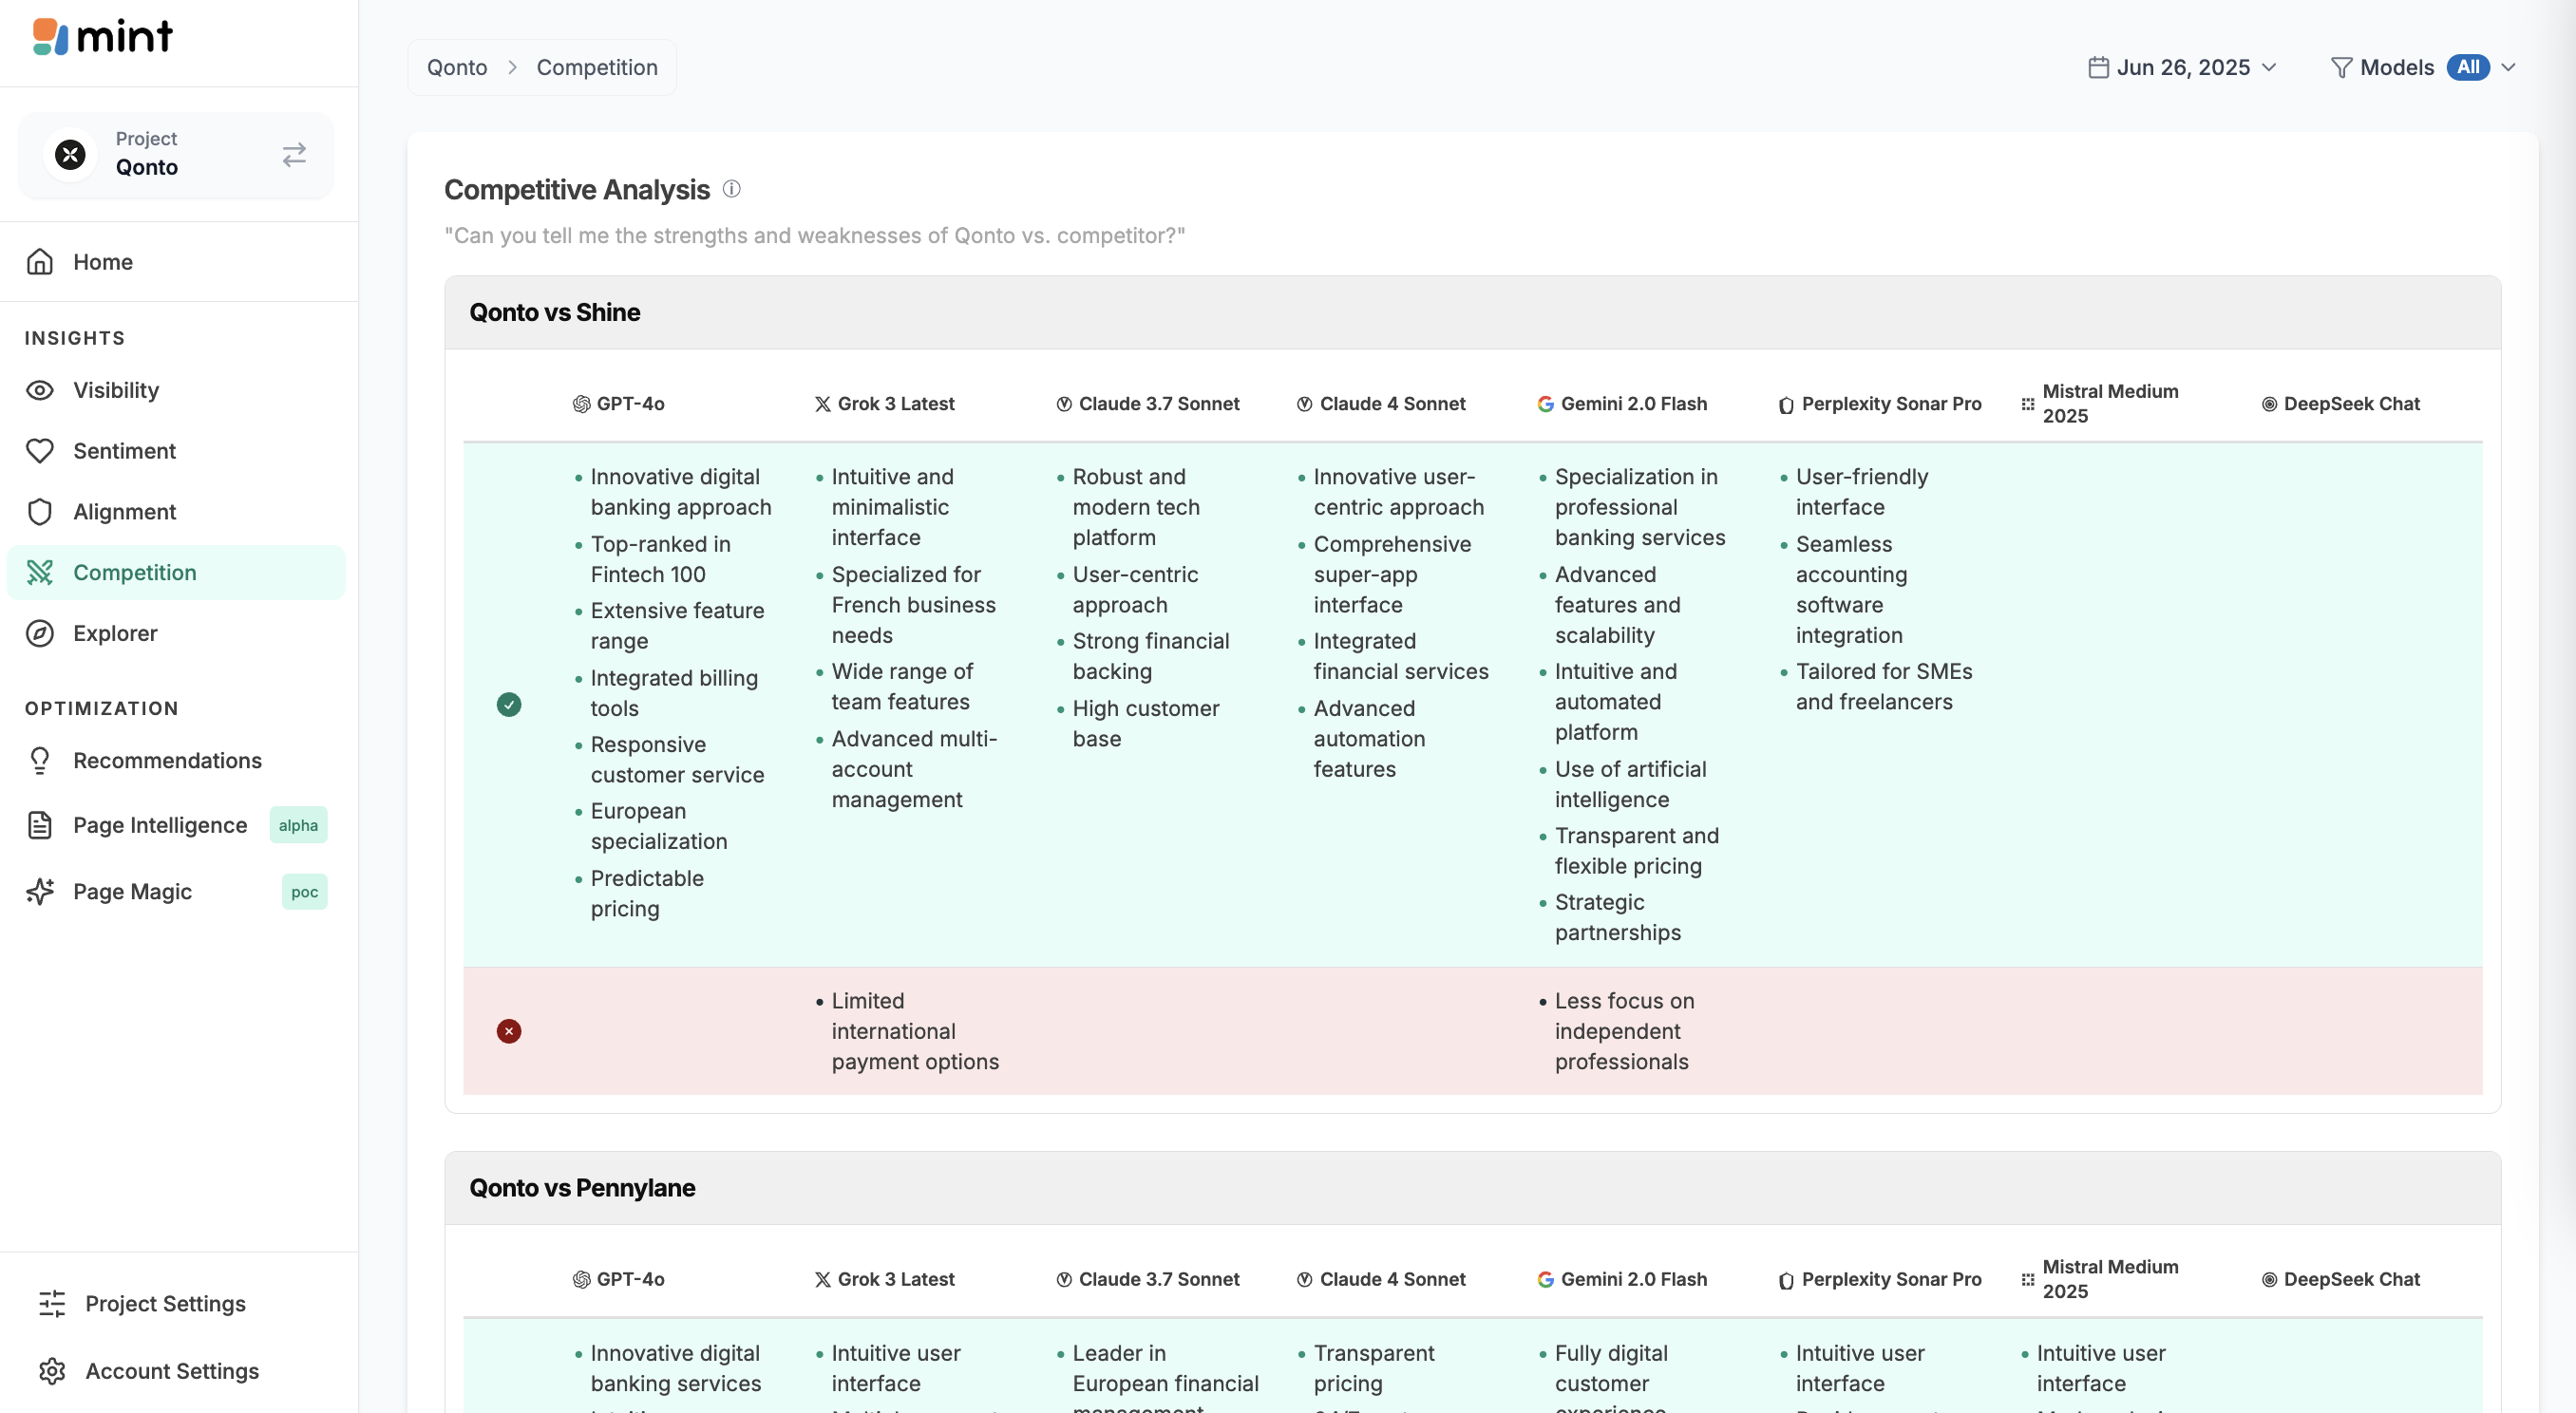Open Account Settings
The height and width of the screenshot is (1413, 2576).
click(172, 1371)
